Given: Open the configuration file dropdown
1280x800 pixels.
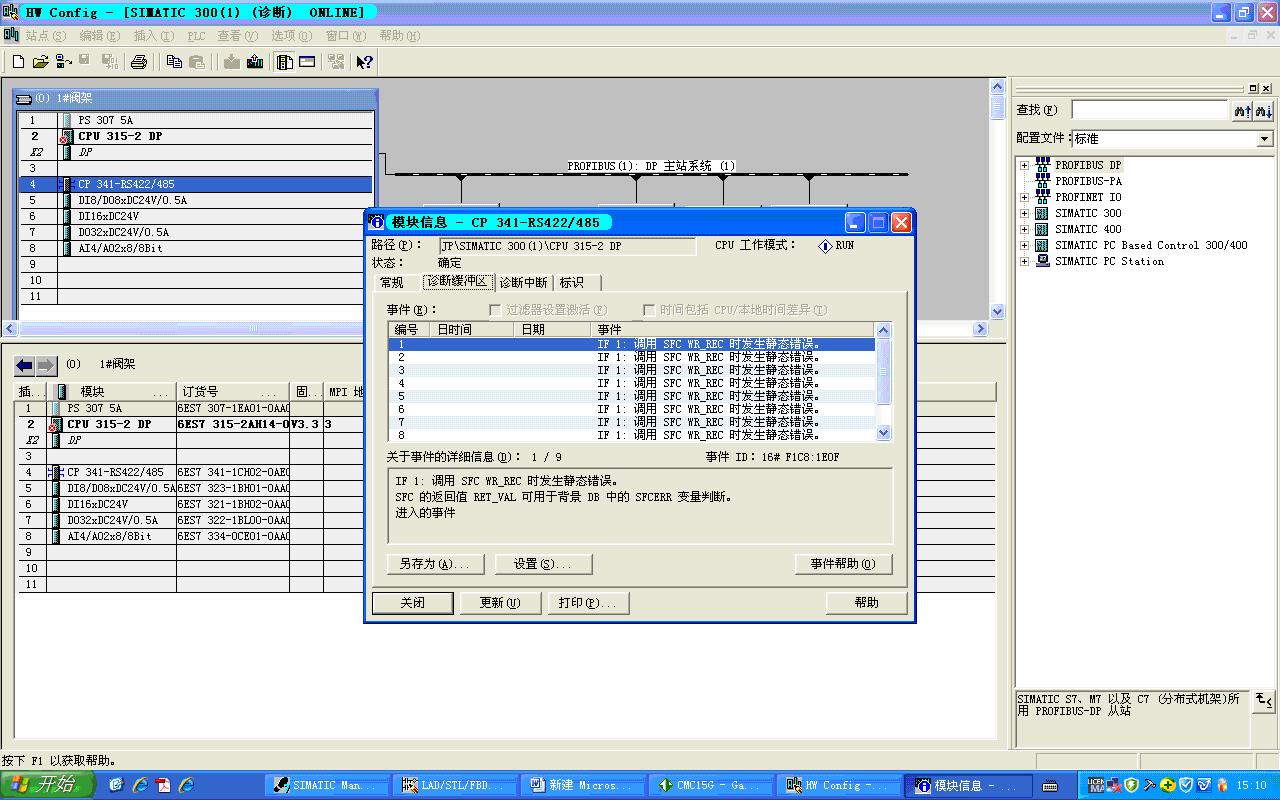Looking at the screenshot, I should (1265, 139).
